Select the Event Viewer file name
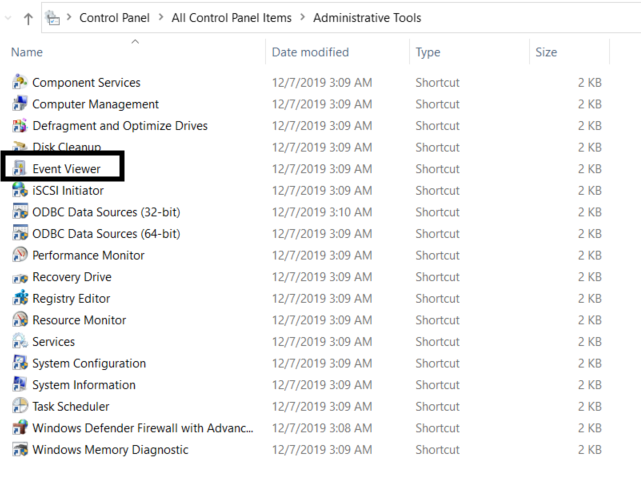641x500 pixels. (66, 169)
